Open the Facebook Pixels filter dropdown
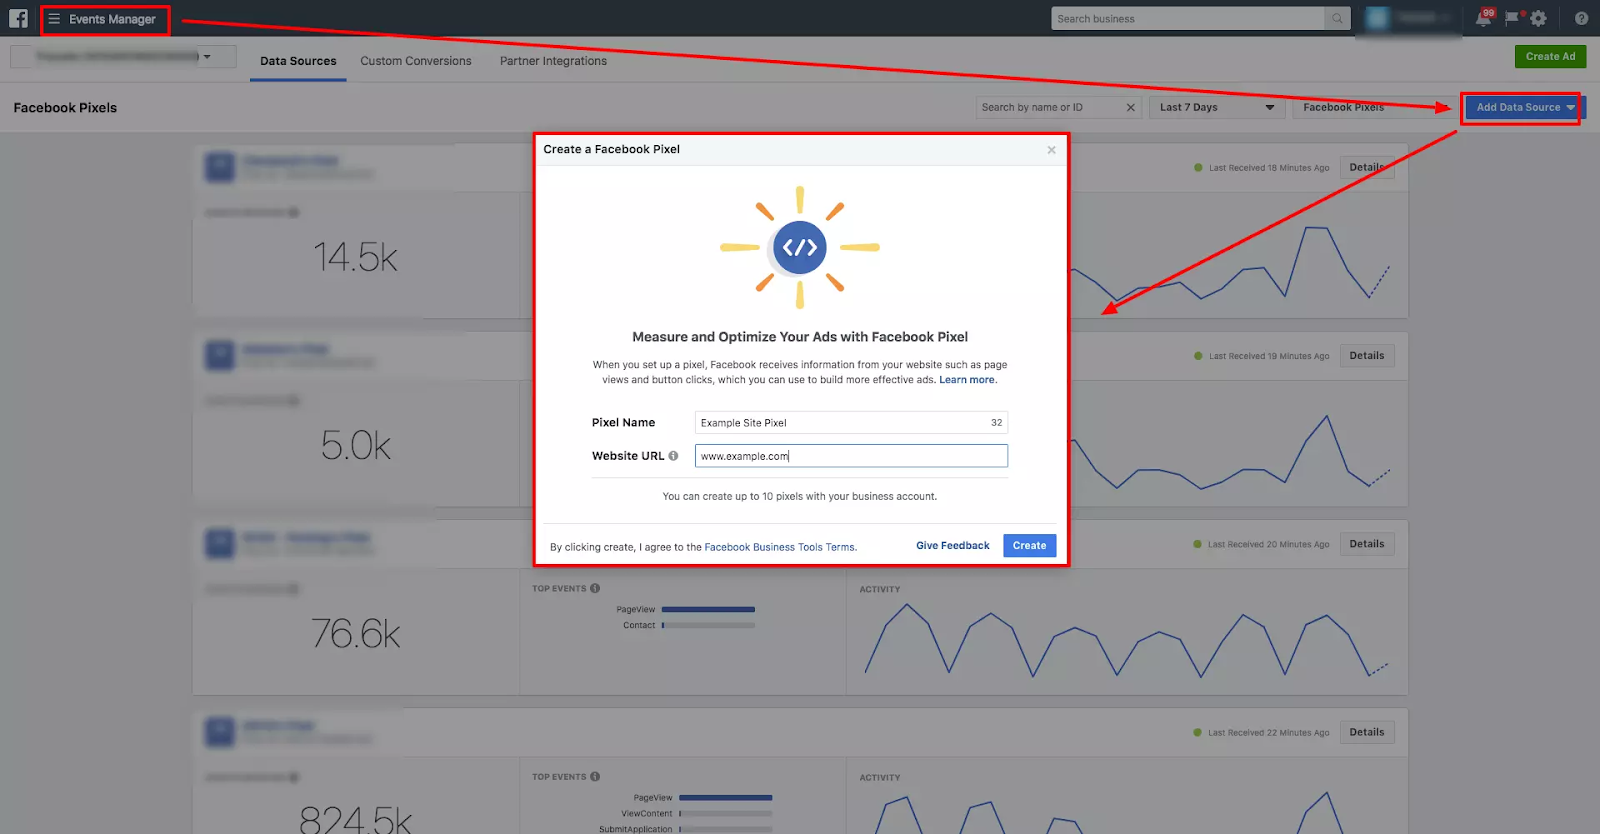Image resolution: width=1600 pixels, height=834 pixels. [x=1372, y=107]
